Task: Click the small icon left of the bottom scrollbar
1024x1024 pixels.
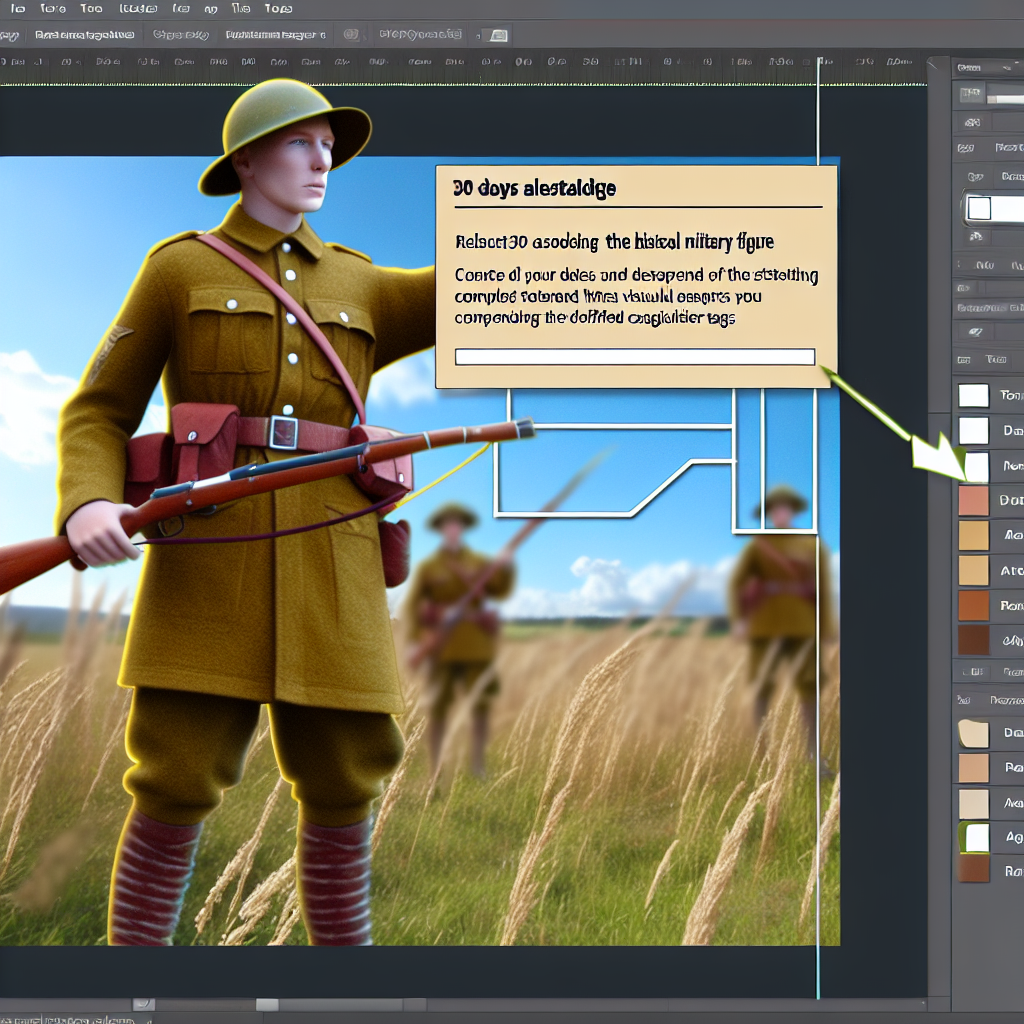Action: 144,1004
